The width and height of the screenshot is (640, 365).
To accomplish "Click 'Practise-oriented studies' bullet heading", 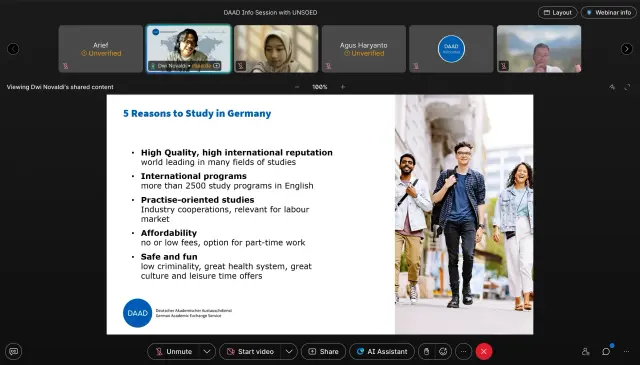I will click(198, 200).
